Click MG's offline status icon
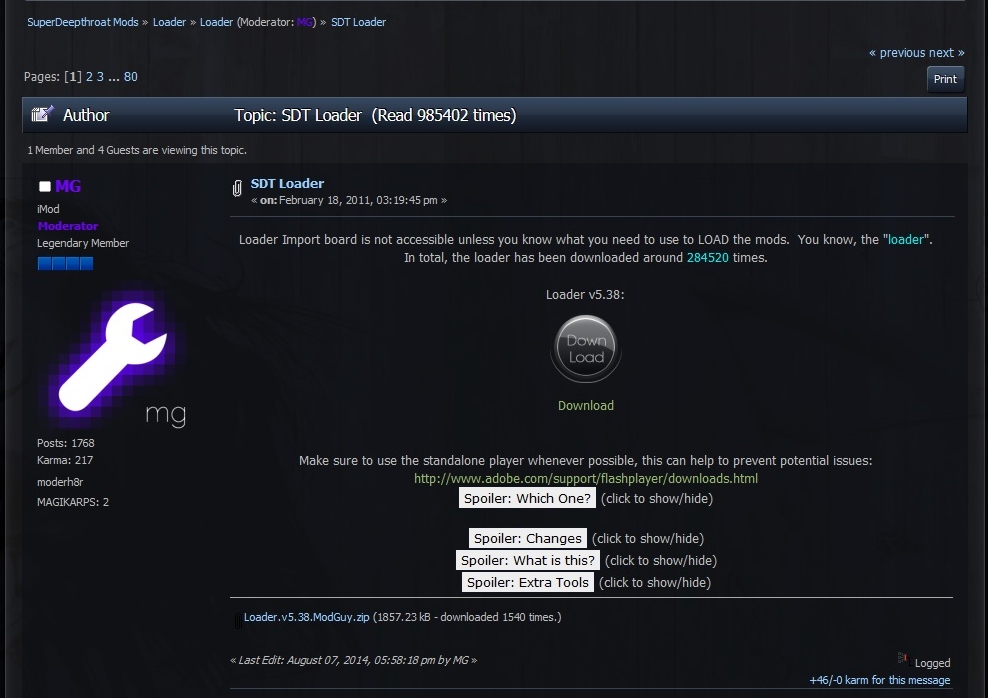 click(x=44, y=187)
